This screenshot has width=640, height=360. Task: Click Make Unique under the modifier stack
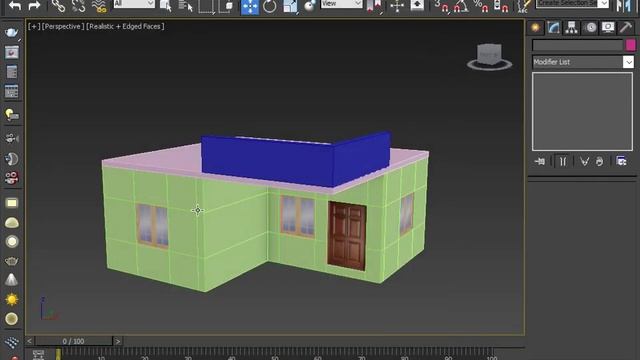[584, 162]
